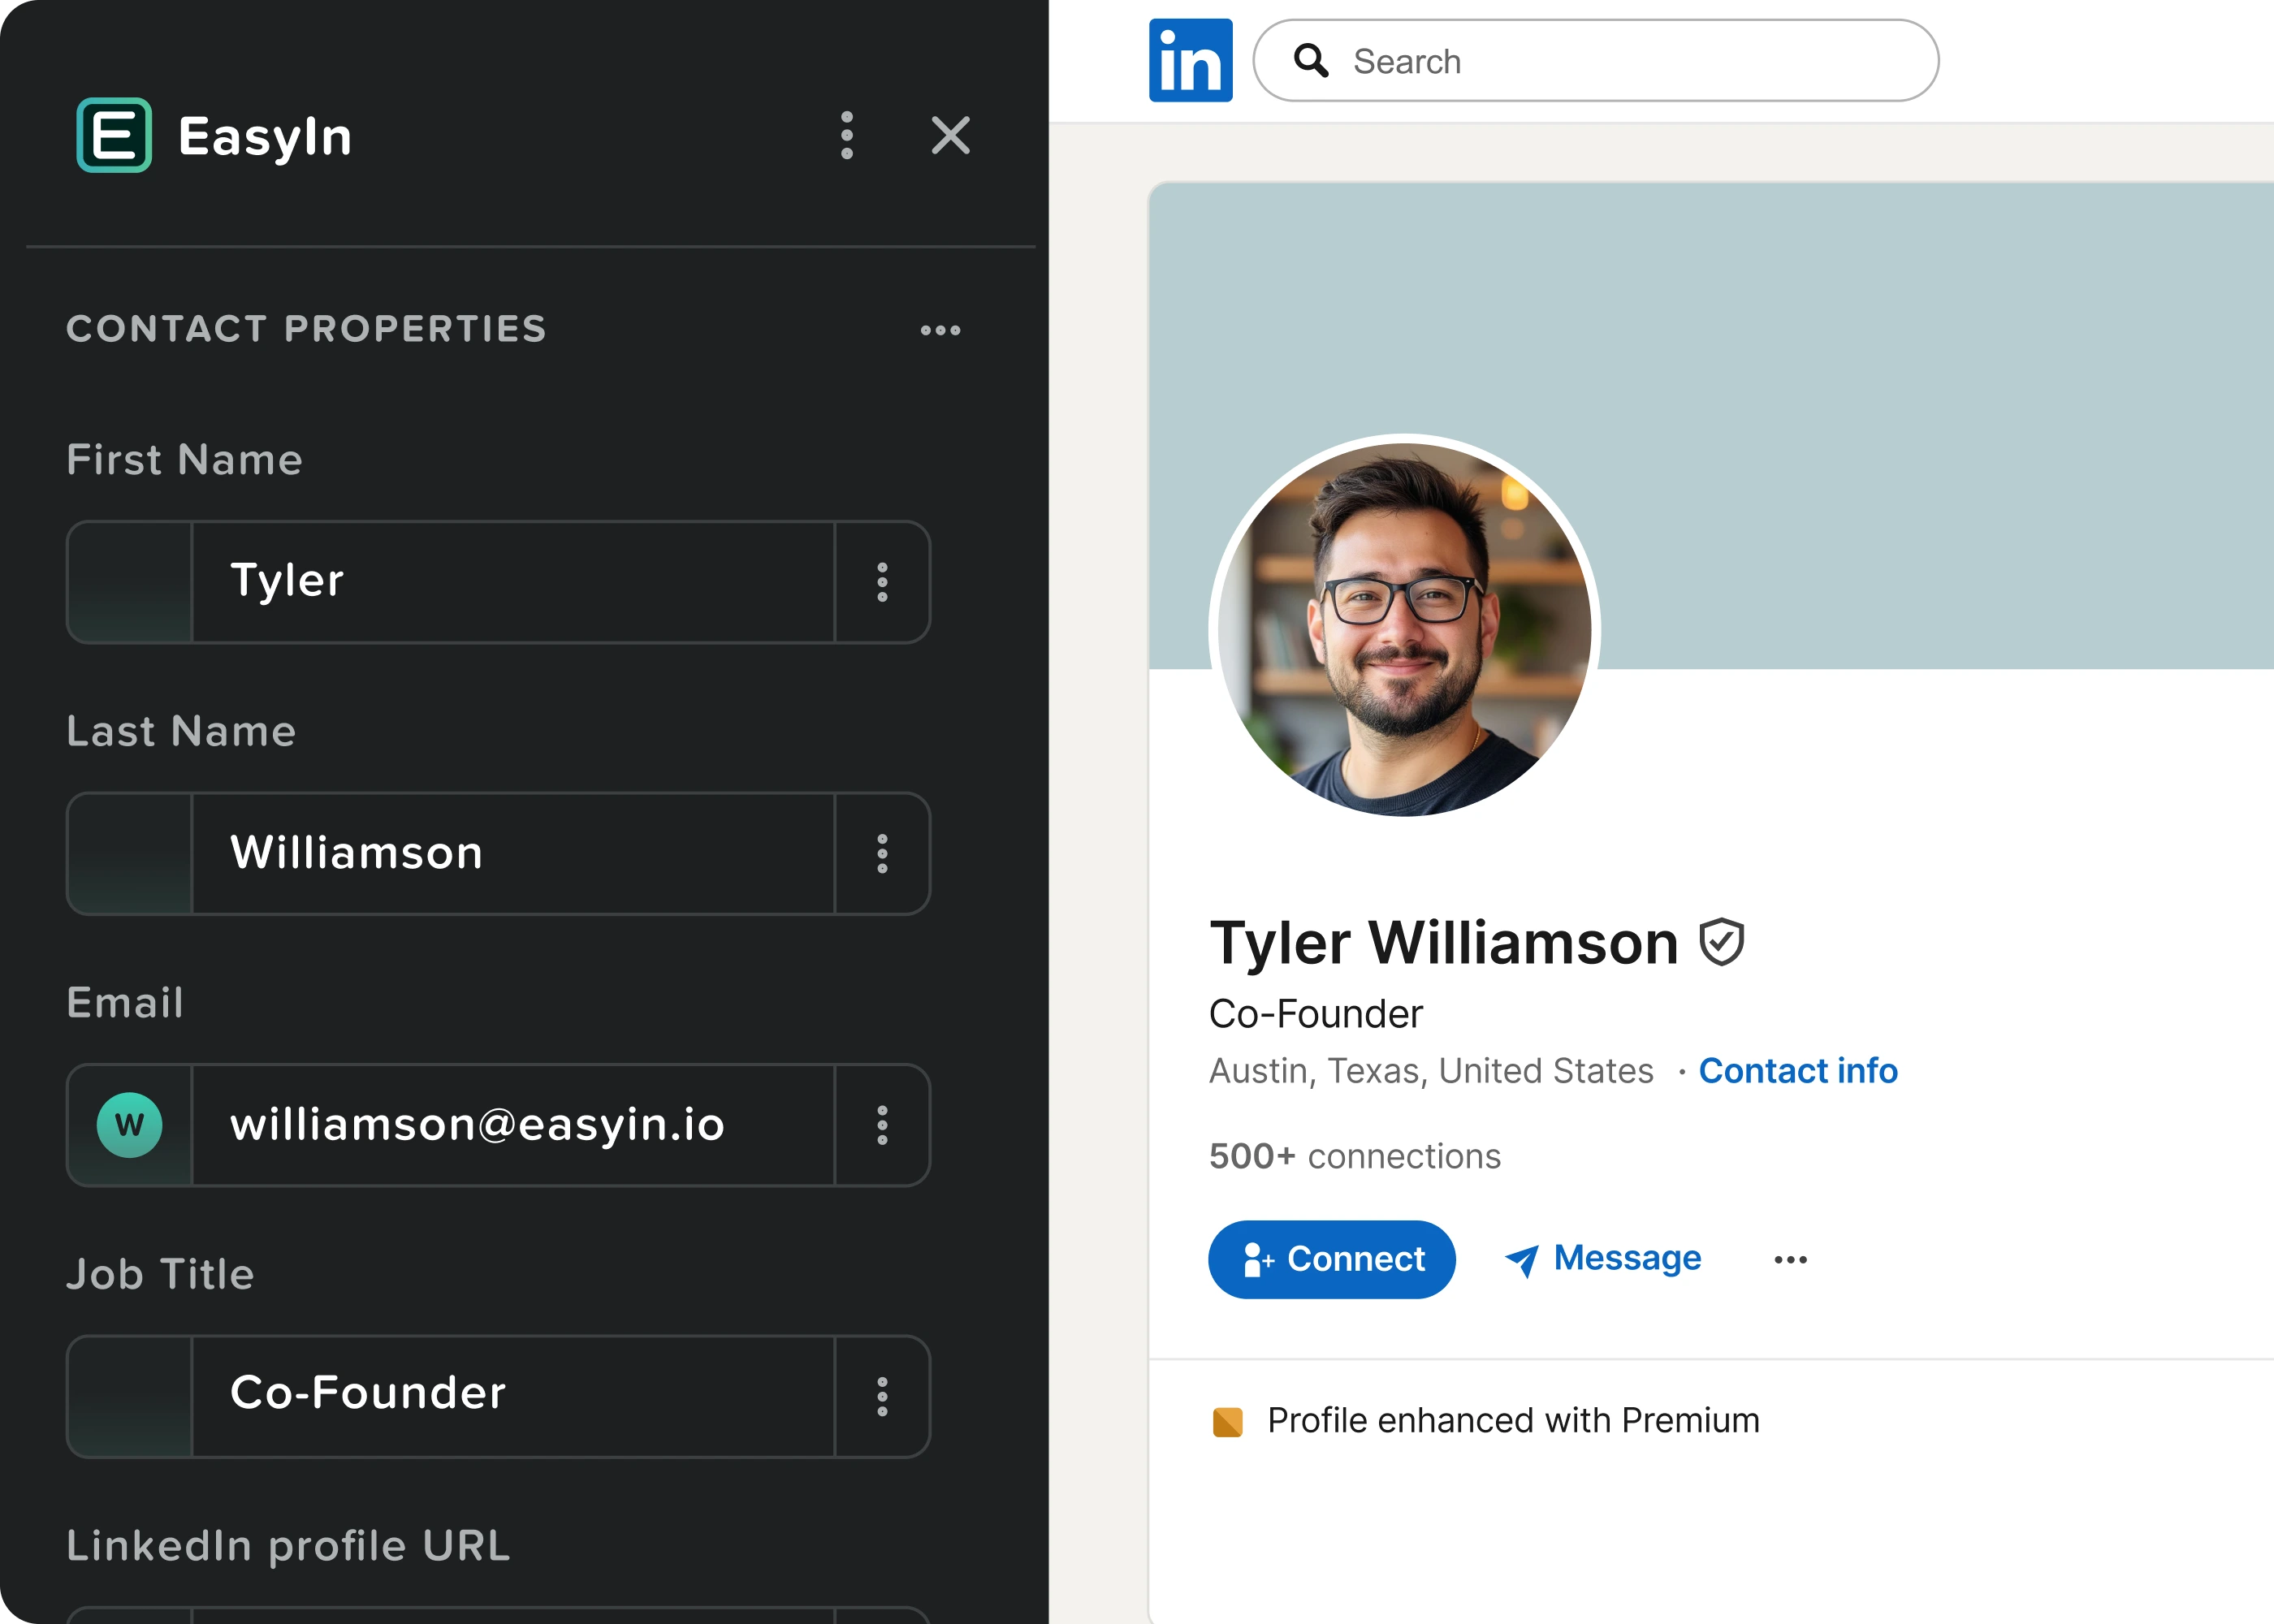Click the Tyler Williamson profile name
Image resolution: width=2274 pixels, height=1624 pixels.
(x=1444, y=943)
